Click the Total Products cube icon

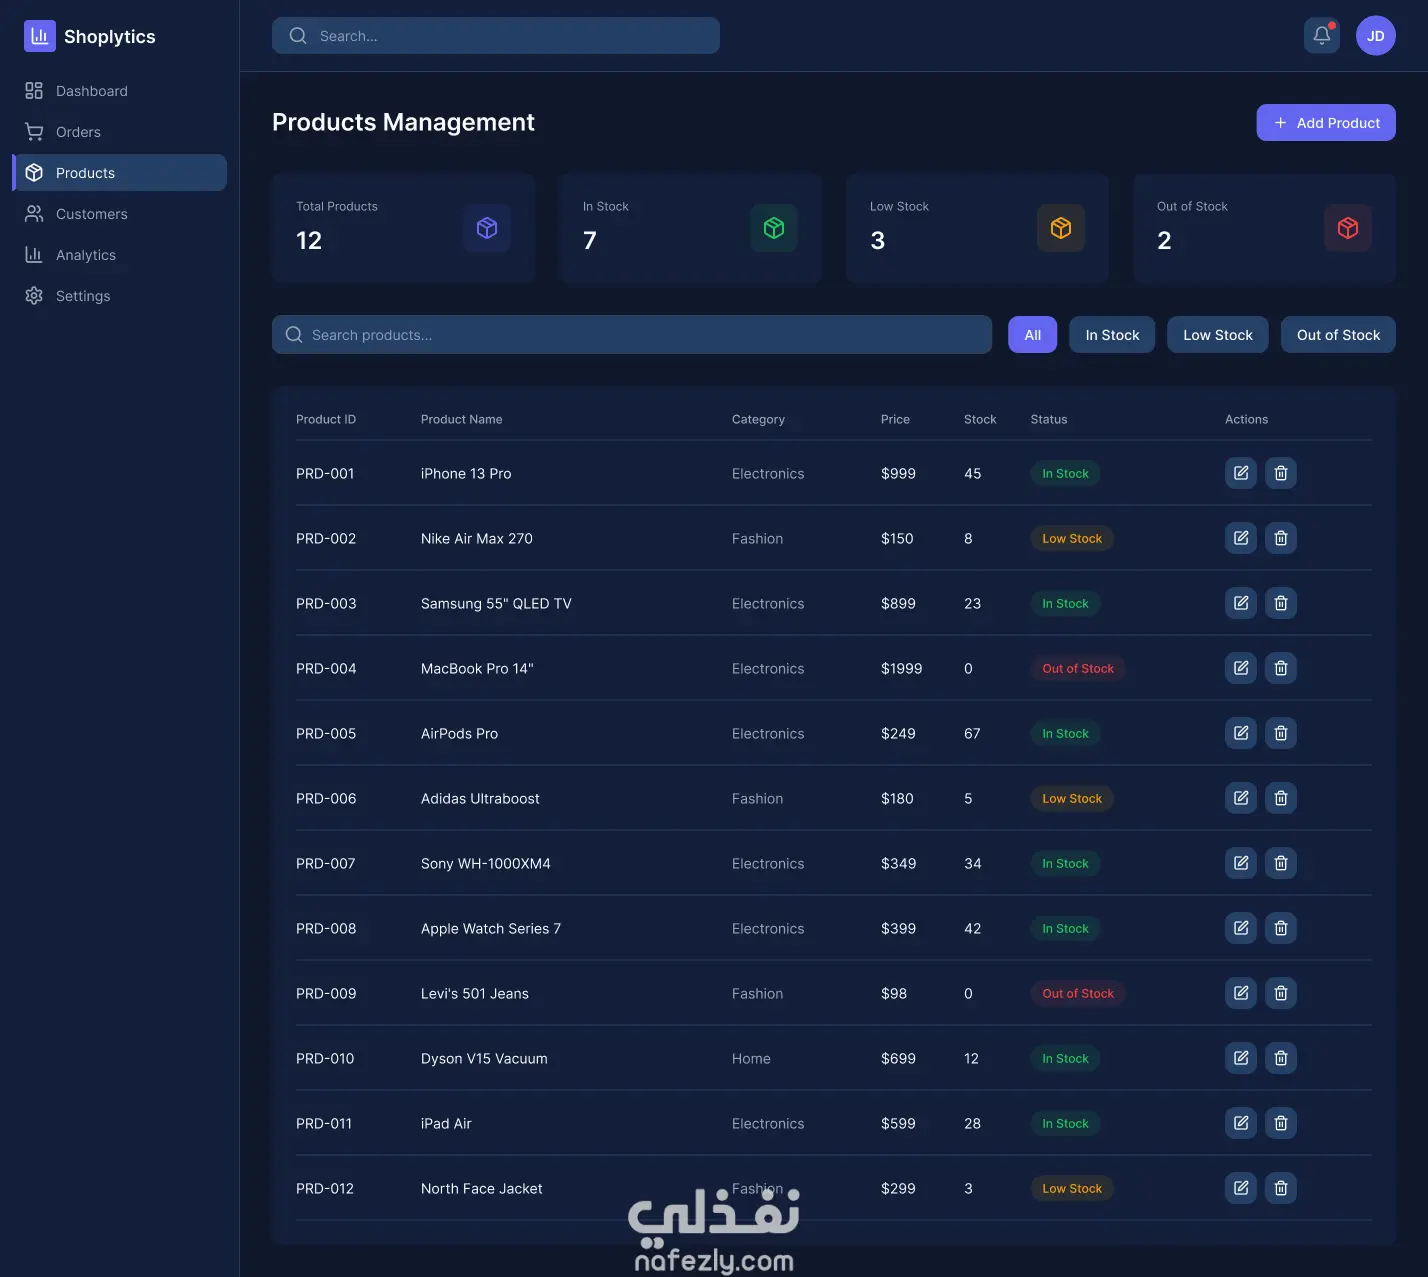[487, 228]
